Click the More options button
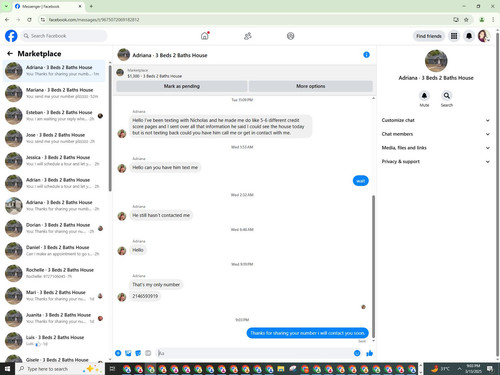Viewport: 500px width, 375px height. point(311,86)
